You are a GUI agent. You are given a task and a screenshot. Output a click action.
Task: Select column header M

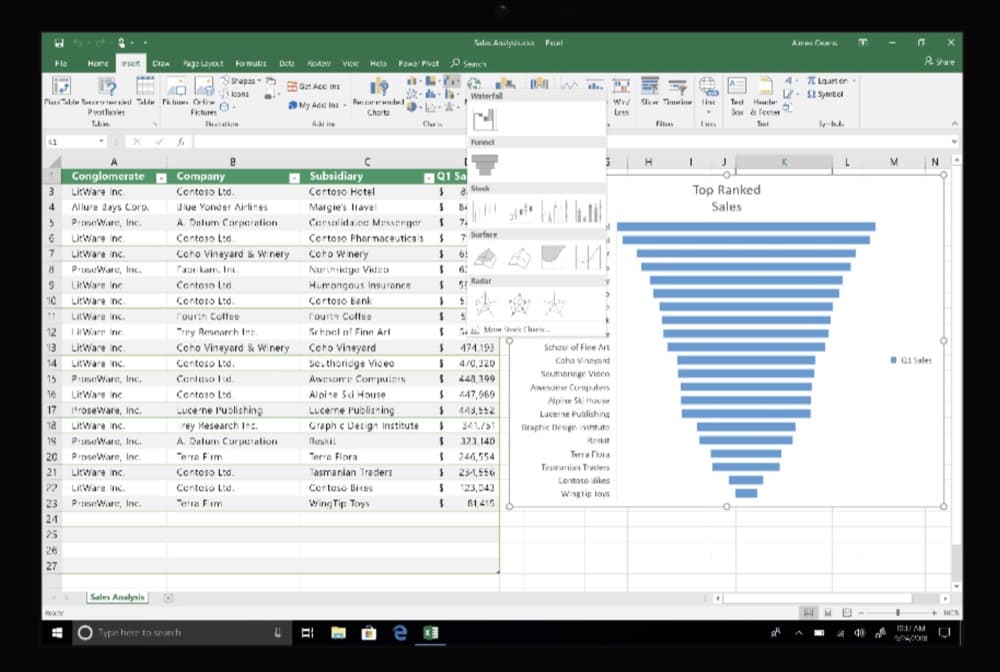894,162
